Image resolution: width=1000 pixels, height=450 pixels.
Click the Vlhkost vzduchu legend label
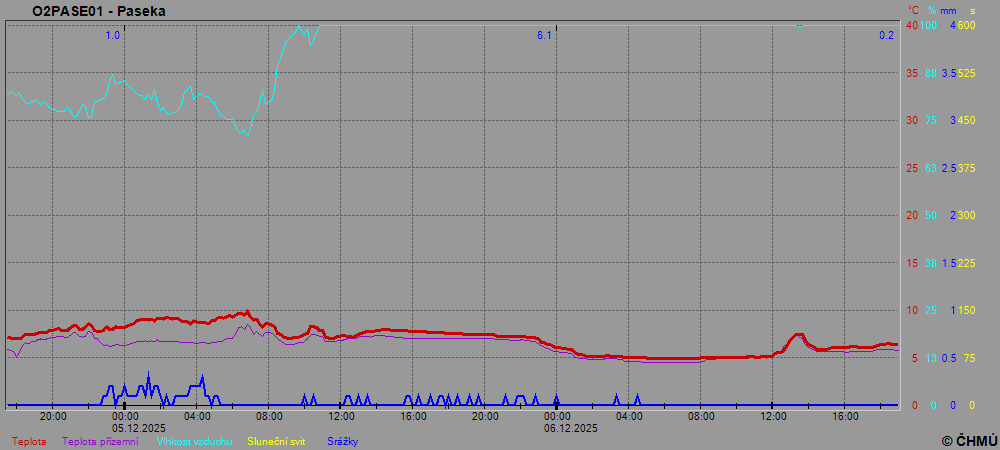196,441
